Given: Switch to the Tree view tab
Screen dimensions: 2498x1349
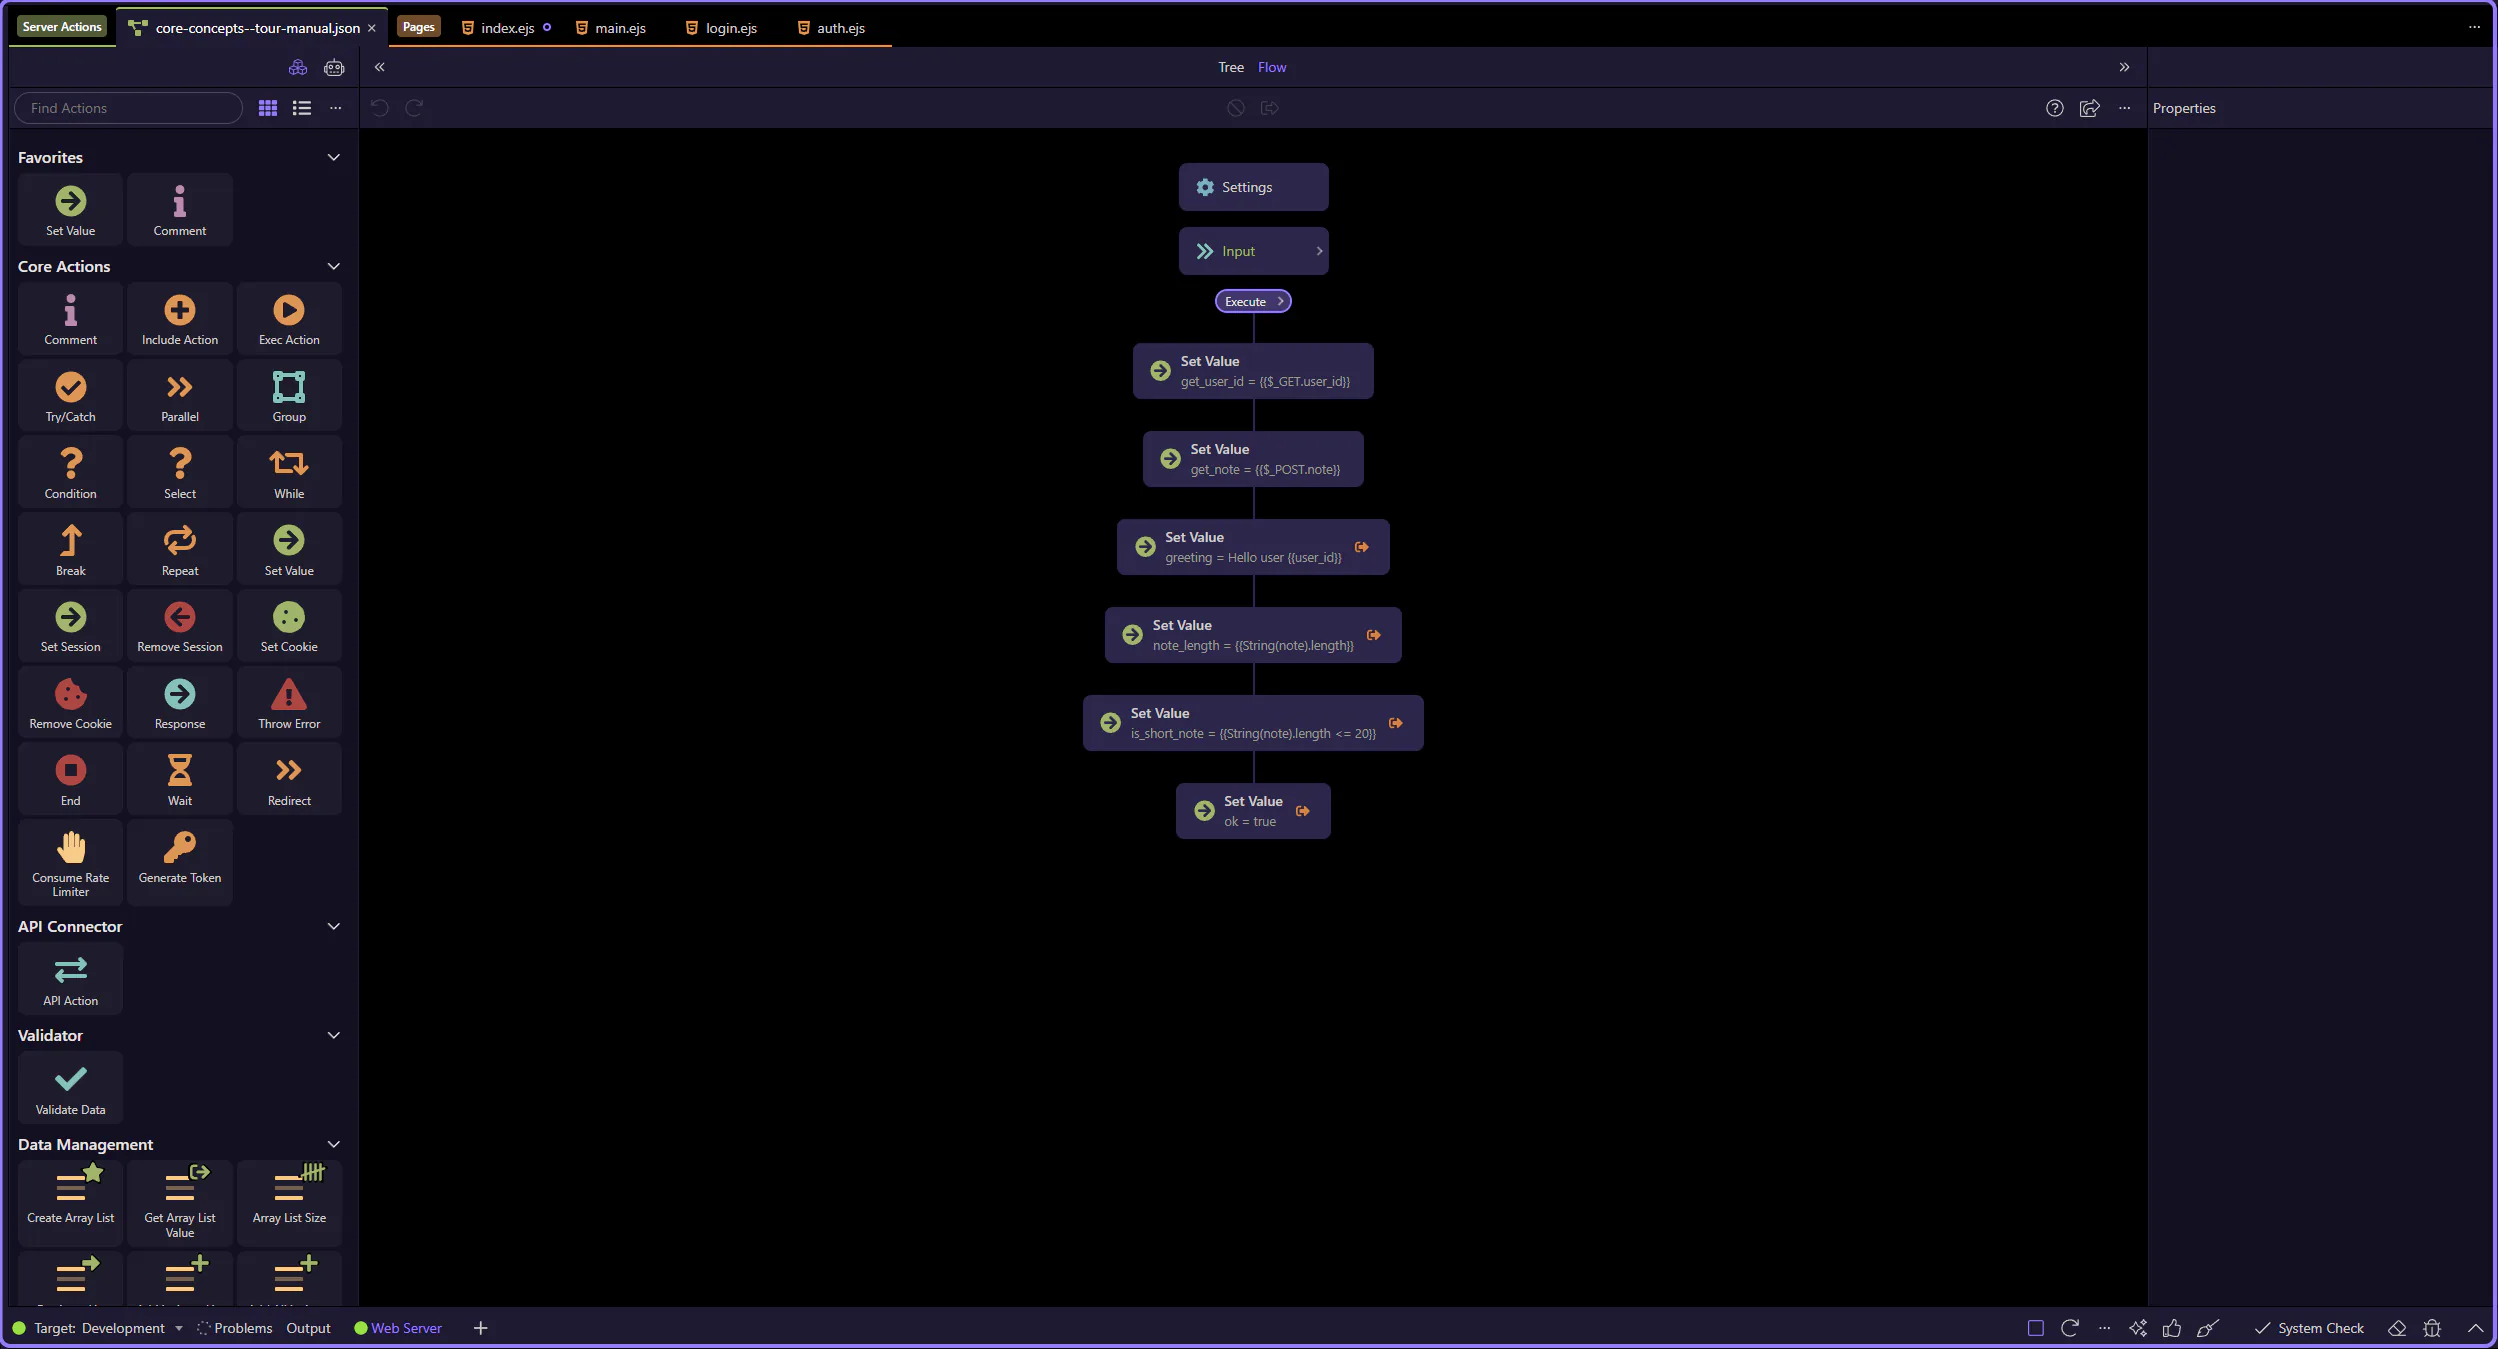Looking at the screenshot, I should tap(1230, 67).
